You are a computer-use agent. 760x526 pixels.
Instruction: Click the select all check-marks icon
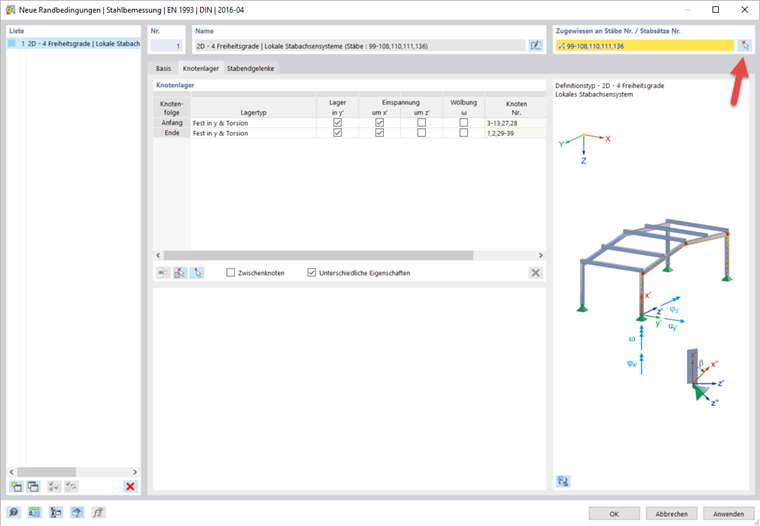(x=54, y=486)
